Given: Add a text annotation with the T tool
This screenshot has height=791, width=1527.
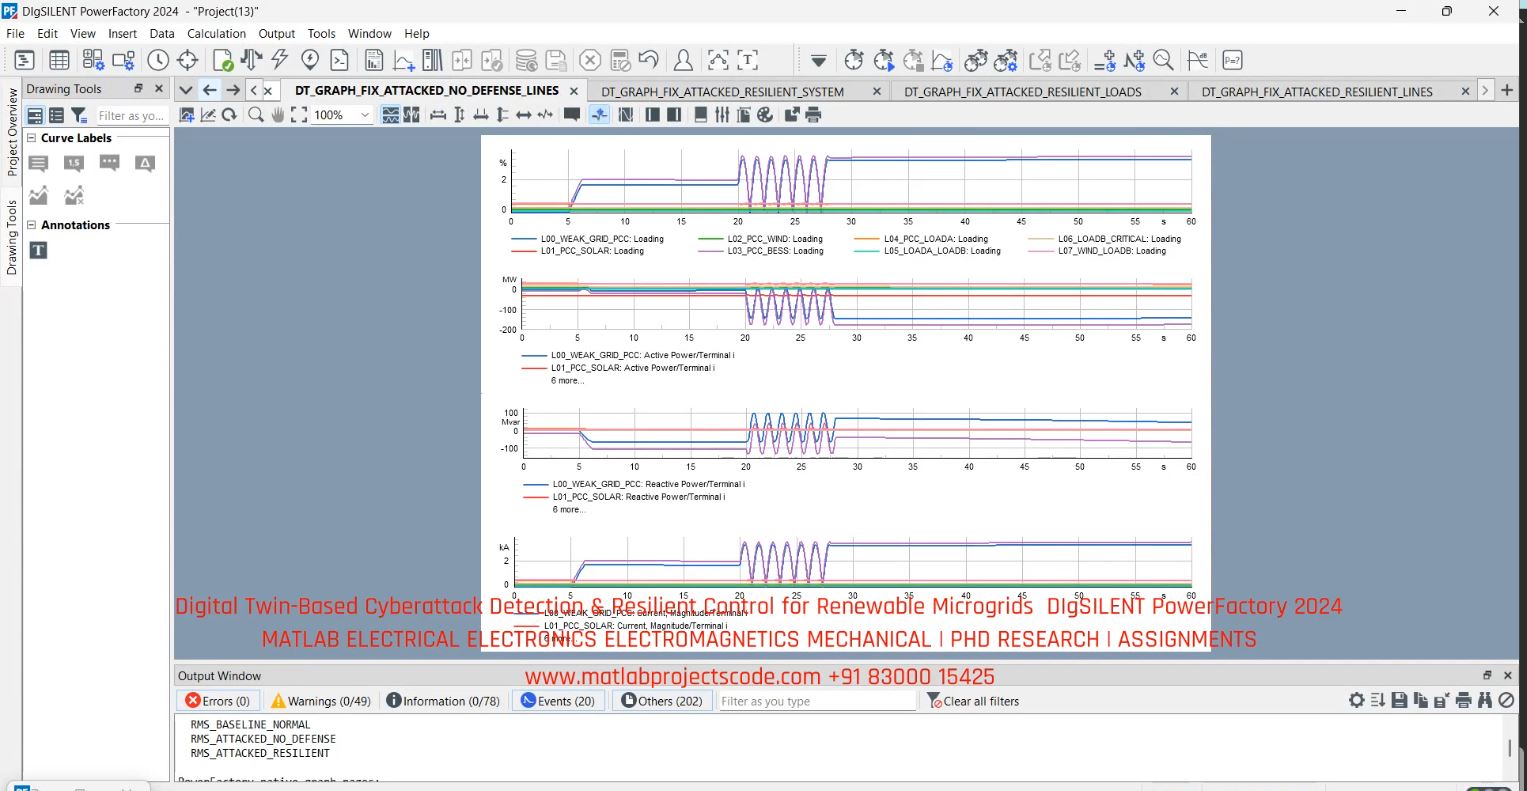Looking at the screenshot, I should pyautogui.click(x=38, y=250).
